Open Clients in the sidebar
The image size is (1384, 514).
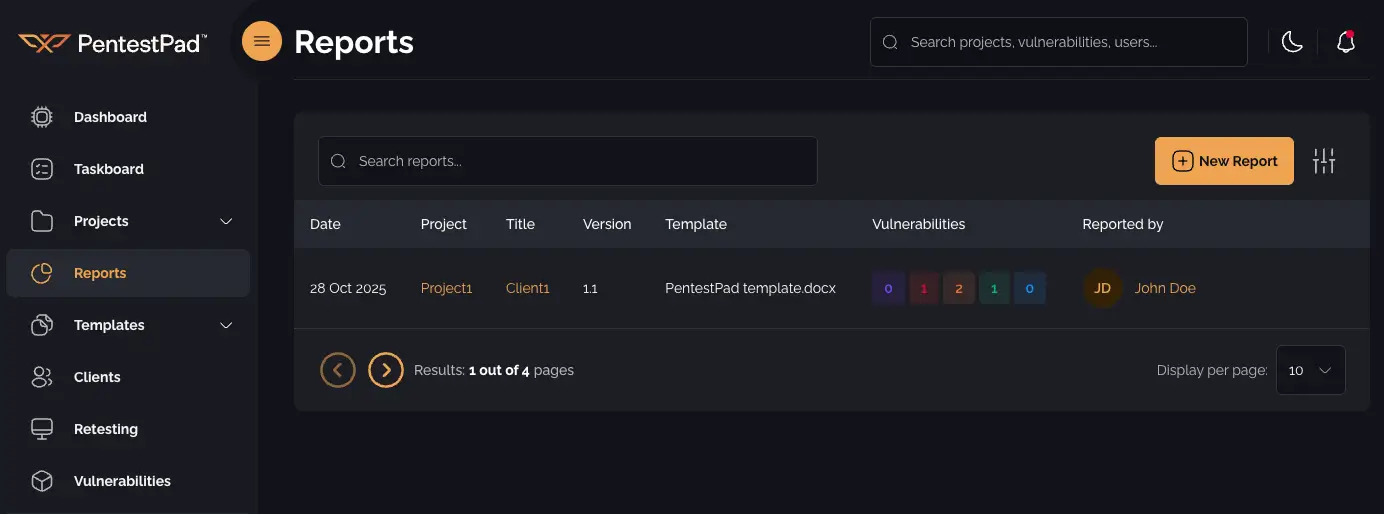click(x=128, y=377)
